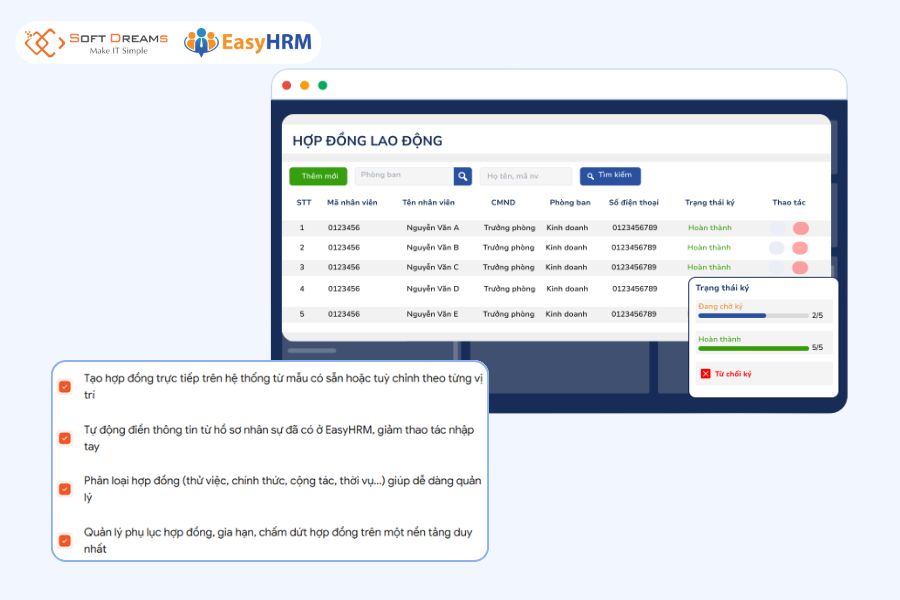Viewport: 900px width, 600px height.
Task: Click the Đang chờ ký progress bar
Action: point(755,316)
